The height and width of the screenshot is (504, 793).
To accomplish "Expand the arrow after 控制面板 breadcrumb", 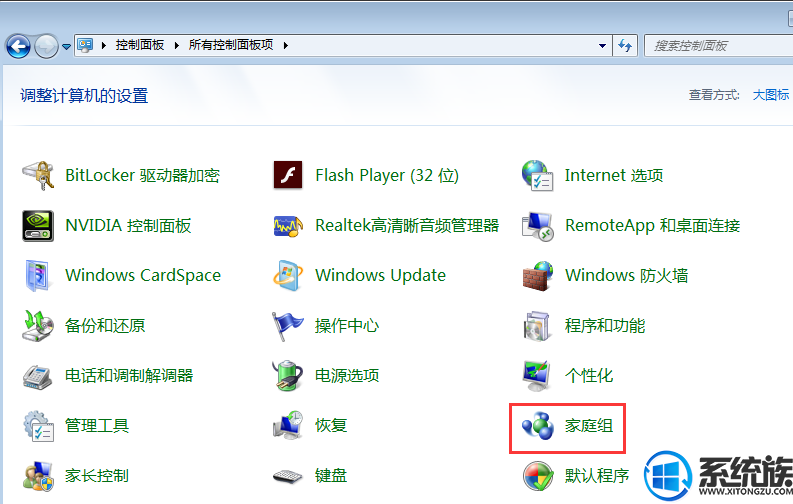I will pyautogui.click(x=177, y=45).
